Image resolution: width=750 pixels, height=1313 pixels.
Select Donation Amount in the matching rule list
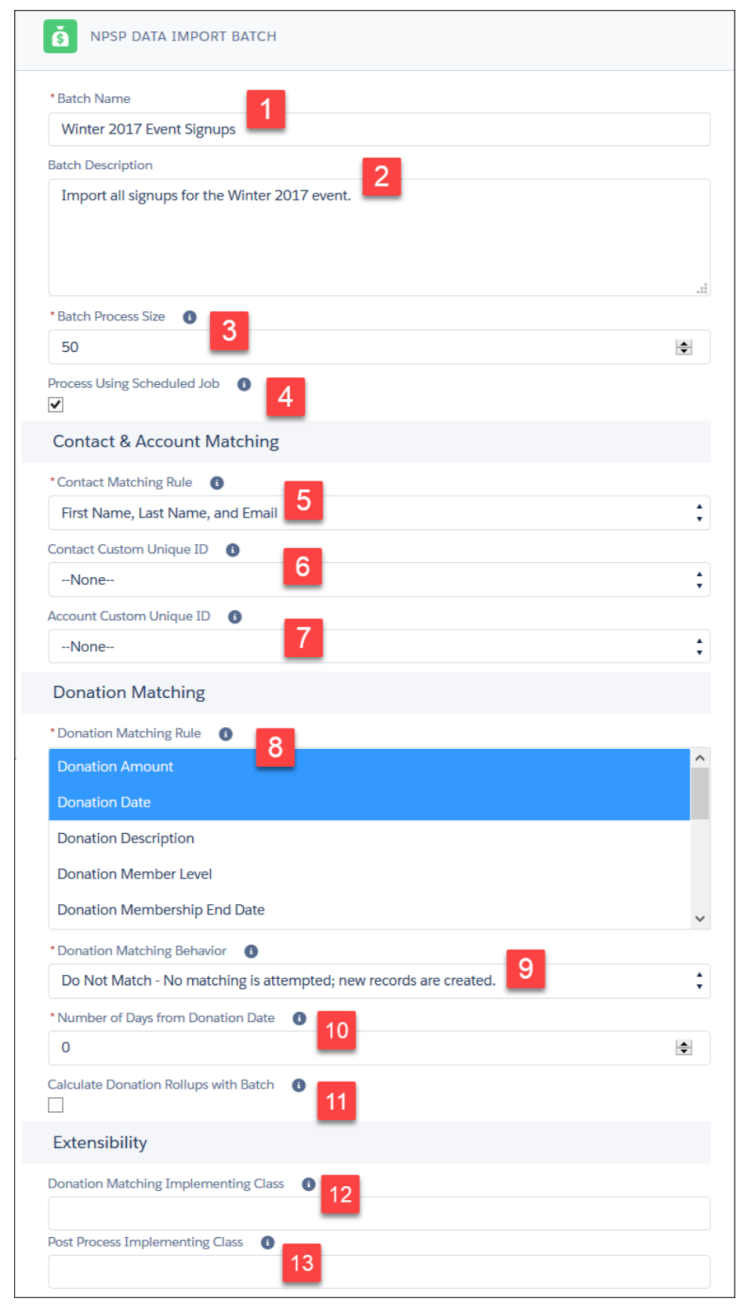[369, 767]
